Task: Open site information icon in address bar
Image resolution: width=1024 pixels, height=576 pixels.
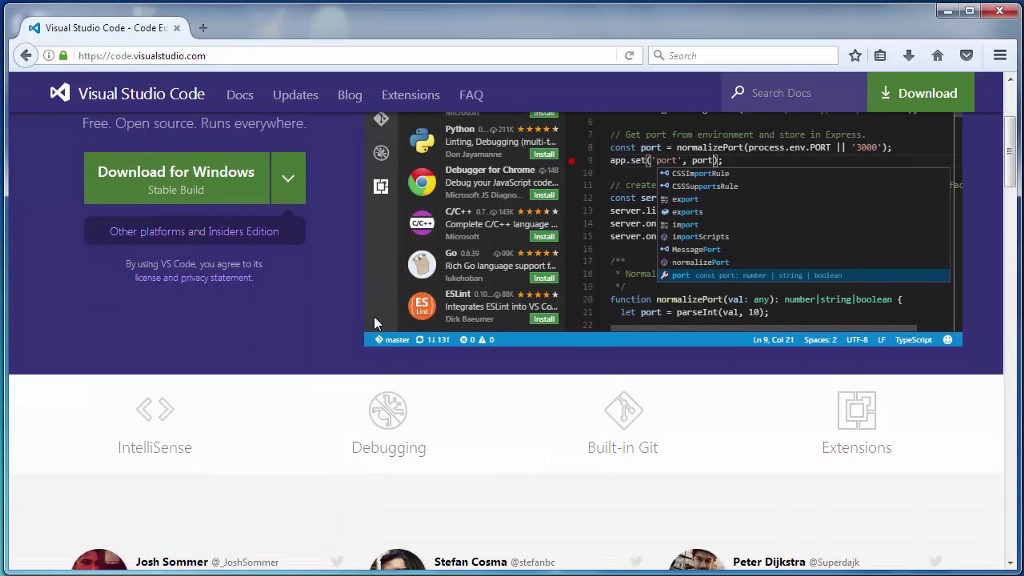Action: pos(49,56)
